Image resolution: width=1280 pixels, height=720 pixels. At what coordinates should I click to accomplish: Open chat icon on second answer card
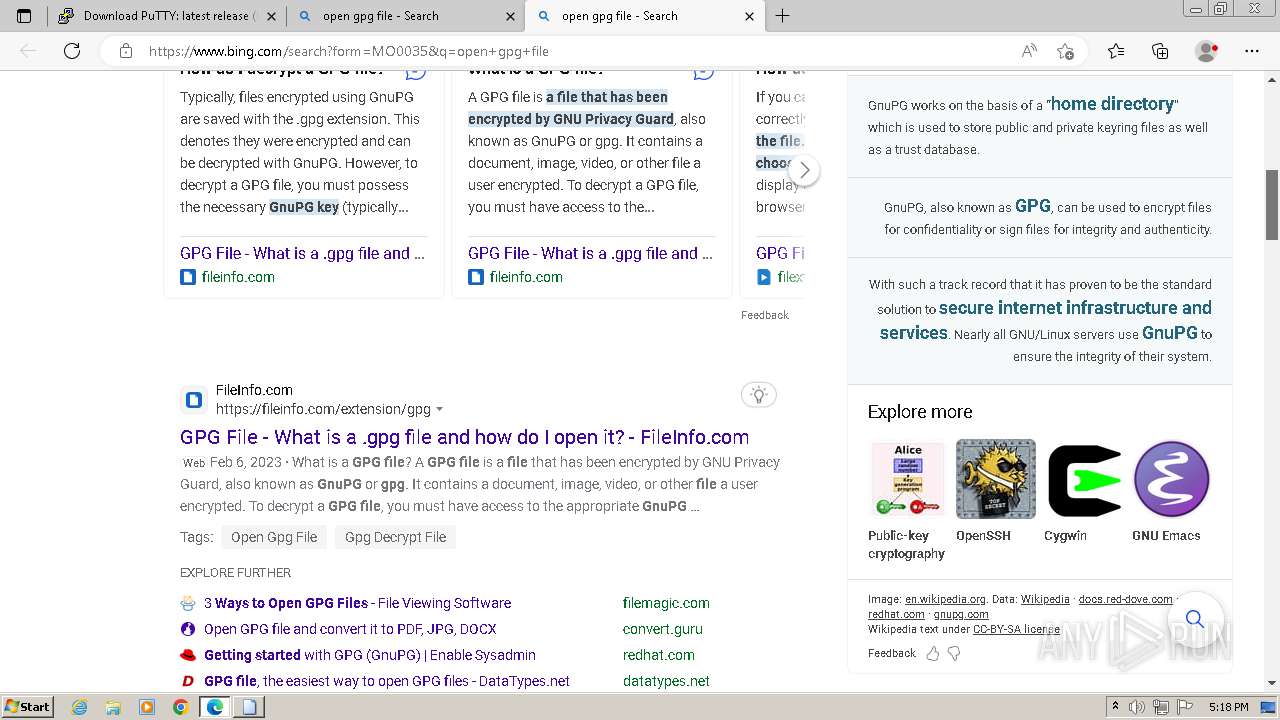pos(704,72)
